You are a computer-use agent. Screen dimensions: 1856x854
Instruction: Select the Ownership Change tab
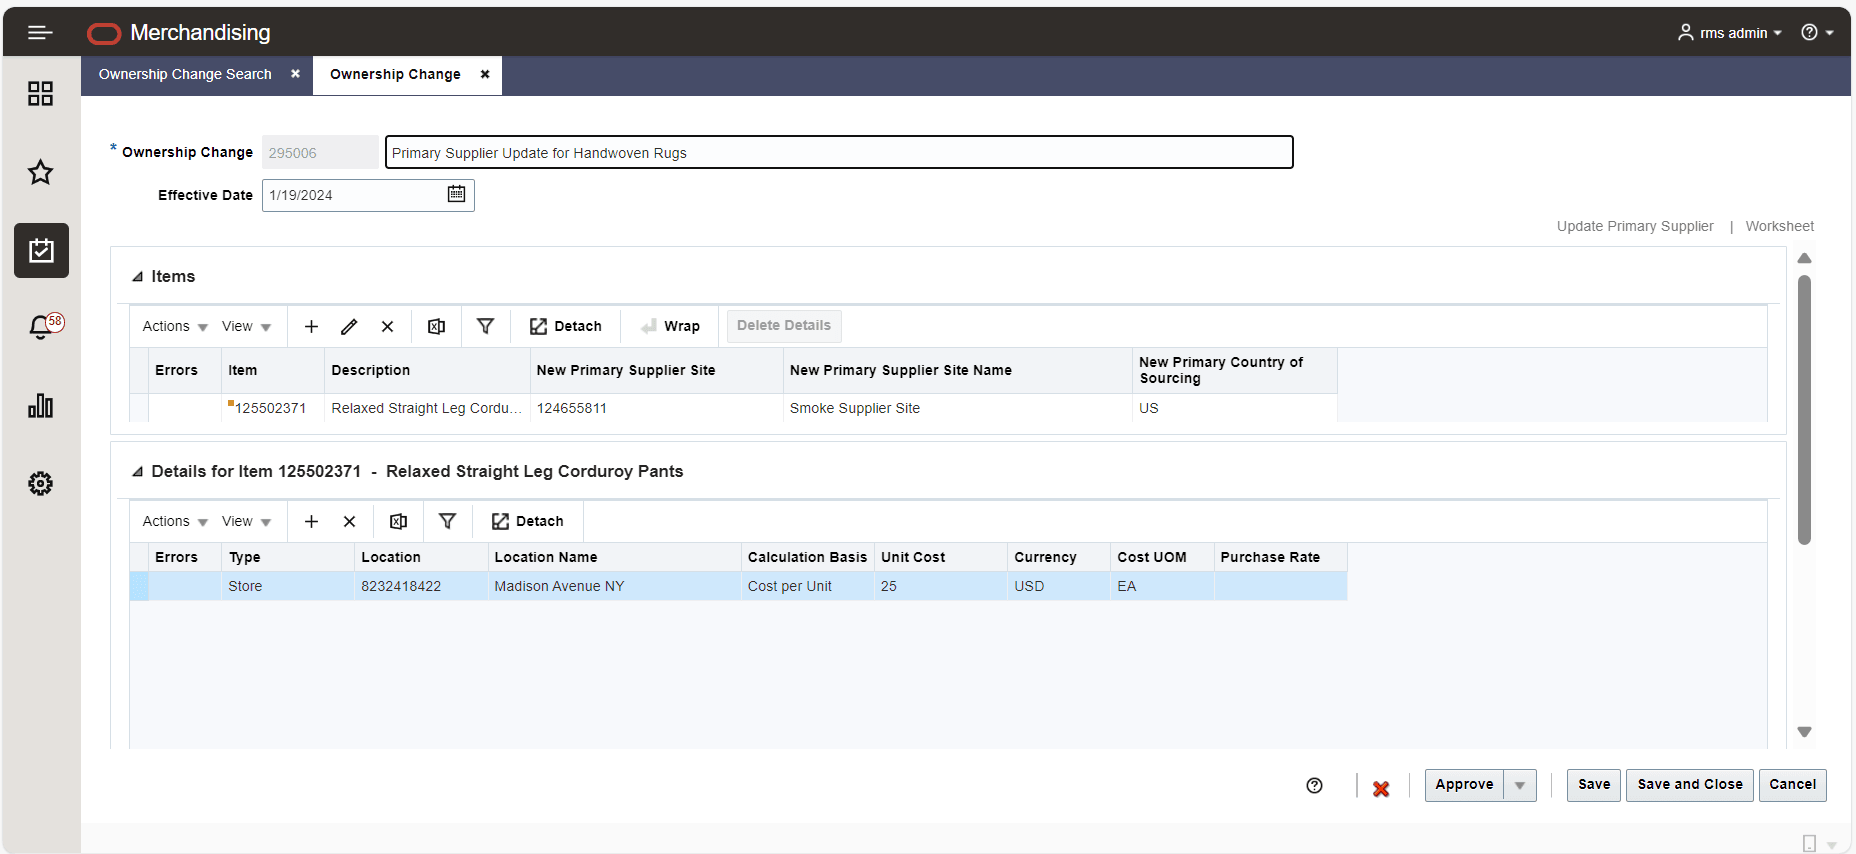click(395, 74)
